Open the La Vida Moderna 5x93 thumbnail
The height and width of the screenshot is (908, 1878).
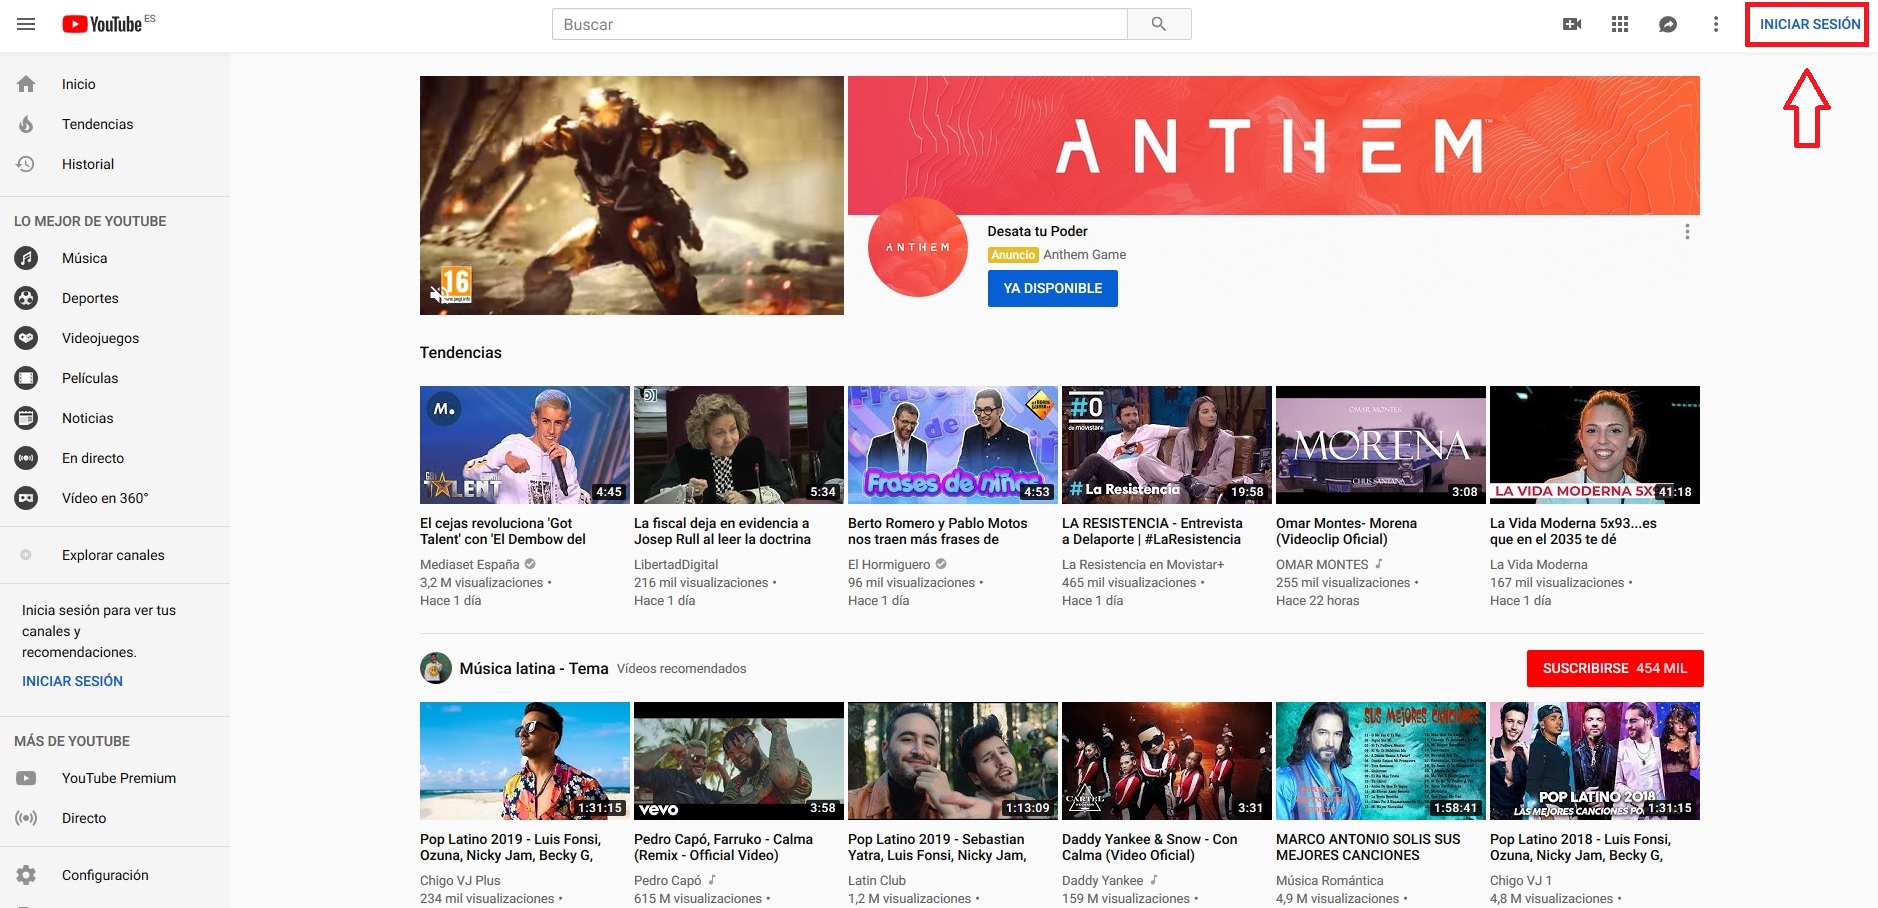click(x=1595, y=444)
